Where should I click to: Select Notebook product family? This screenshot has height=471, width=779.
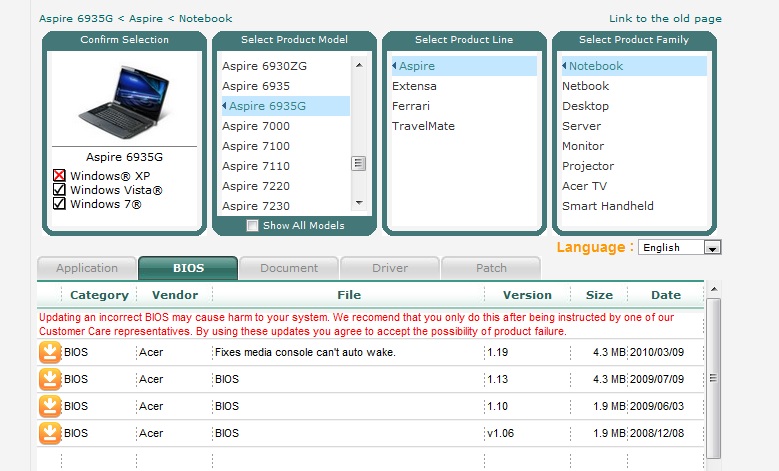point(634,66)
